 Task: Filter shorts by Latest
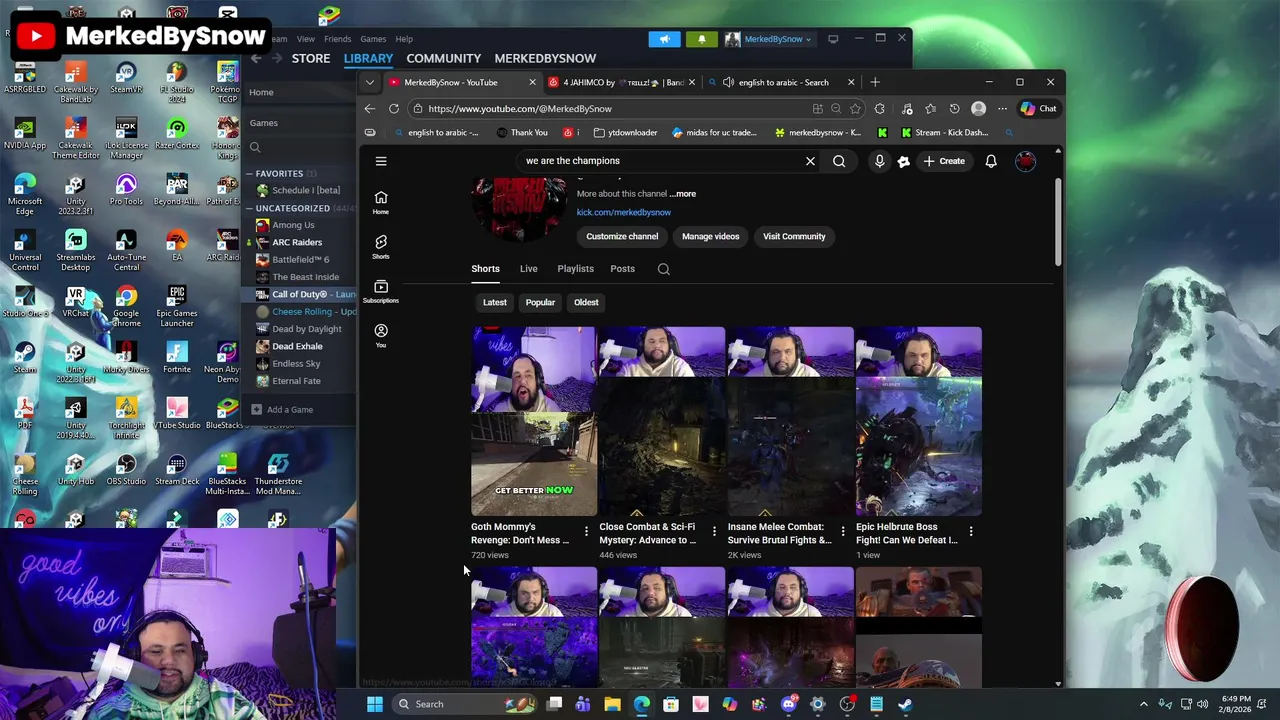(x=495, y=302)
